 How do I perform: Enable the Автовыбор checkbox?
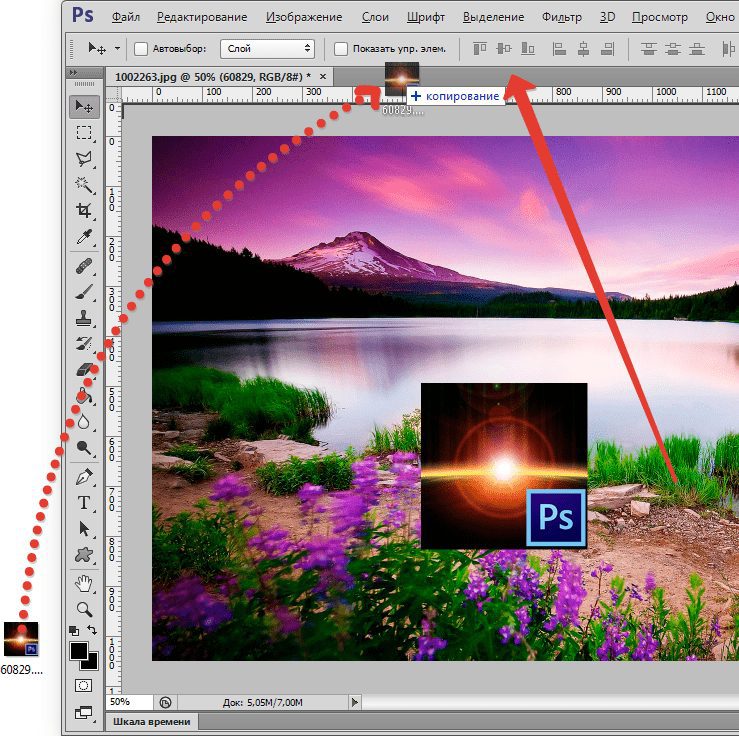141,49
